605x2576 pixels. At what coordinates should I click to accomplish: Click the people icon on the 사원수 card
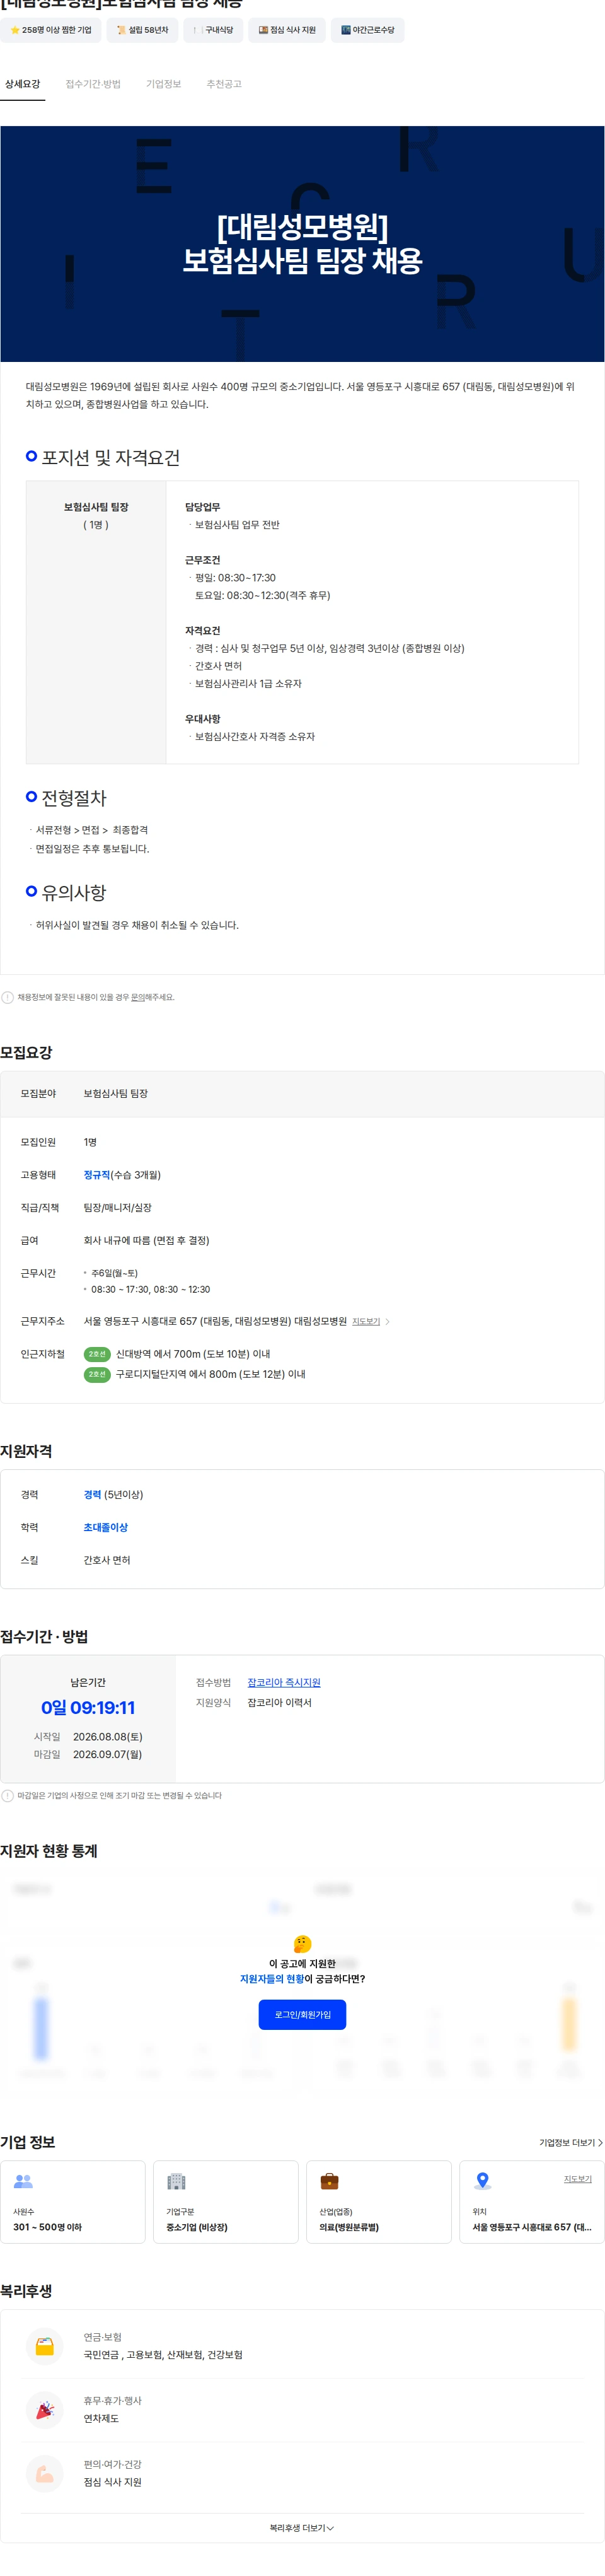pyautogui.click(x=23, y=2181)
